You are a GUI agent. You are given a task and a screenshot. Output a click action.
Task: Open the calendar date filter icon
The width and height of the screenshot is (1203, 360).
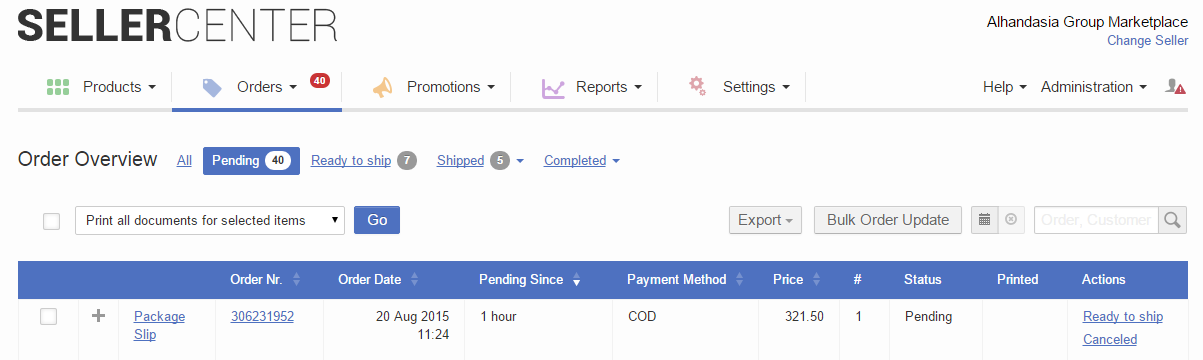click(984, 220)
